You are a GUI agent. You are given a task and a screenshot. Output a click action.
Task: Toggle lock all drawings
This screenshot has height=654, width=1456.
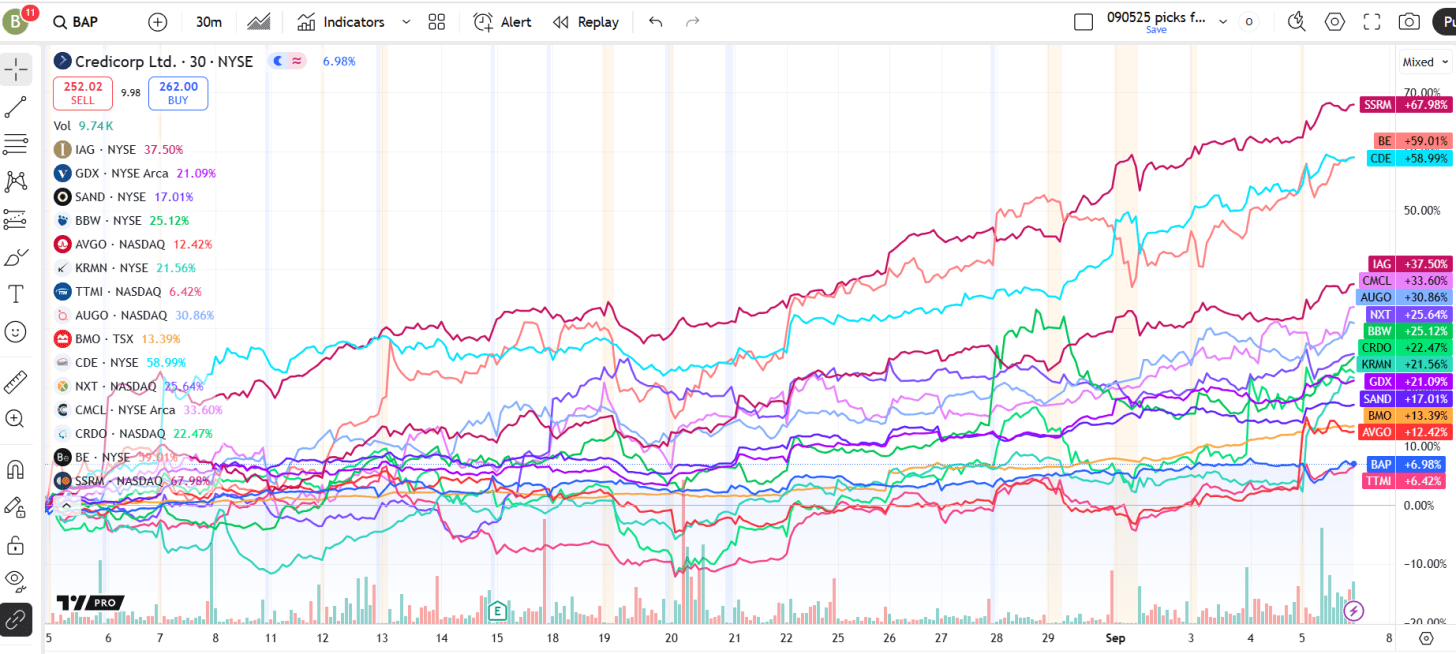[16, 544]
